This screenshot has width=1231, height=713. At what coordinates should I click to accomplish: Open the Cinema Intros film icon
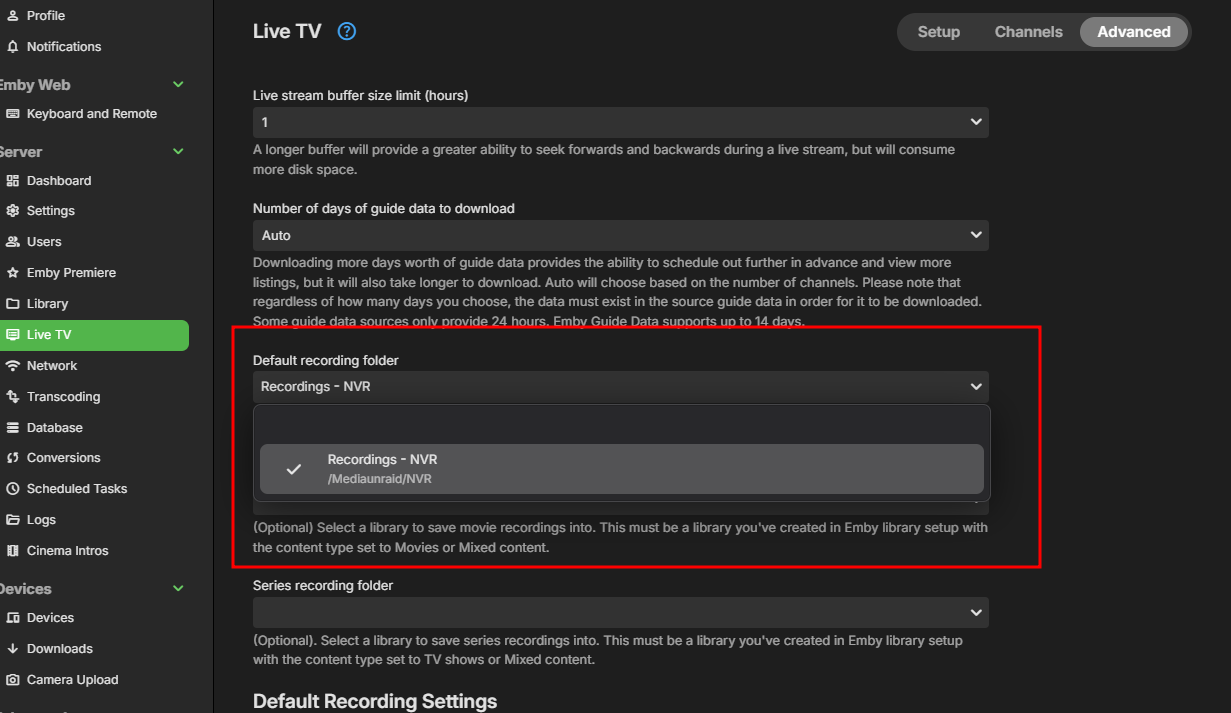[x=13, y=551]
